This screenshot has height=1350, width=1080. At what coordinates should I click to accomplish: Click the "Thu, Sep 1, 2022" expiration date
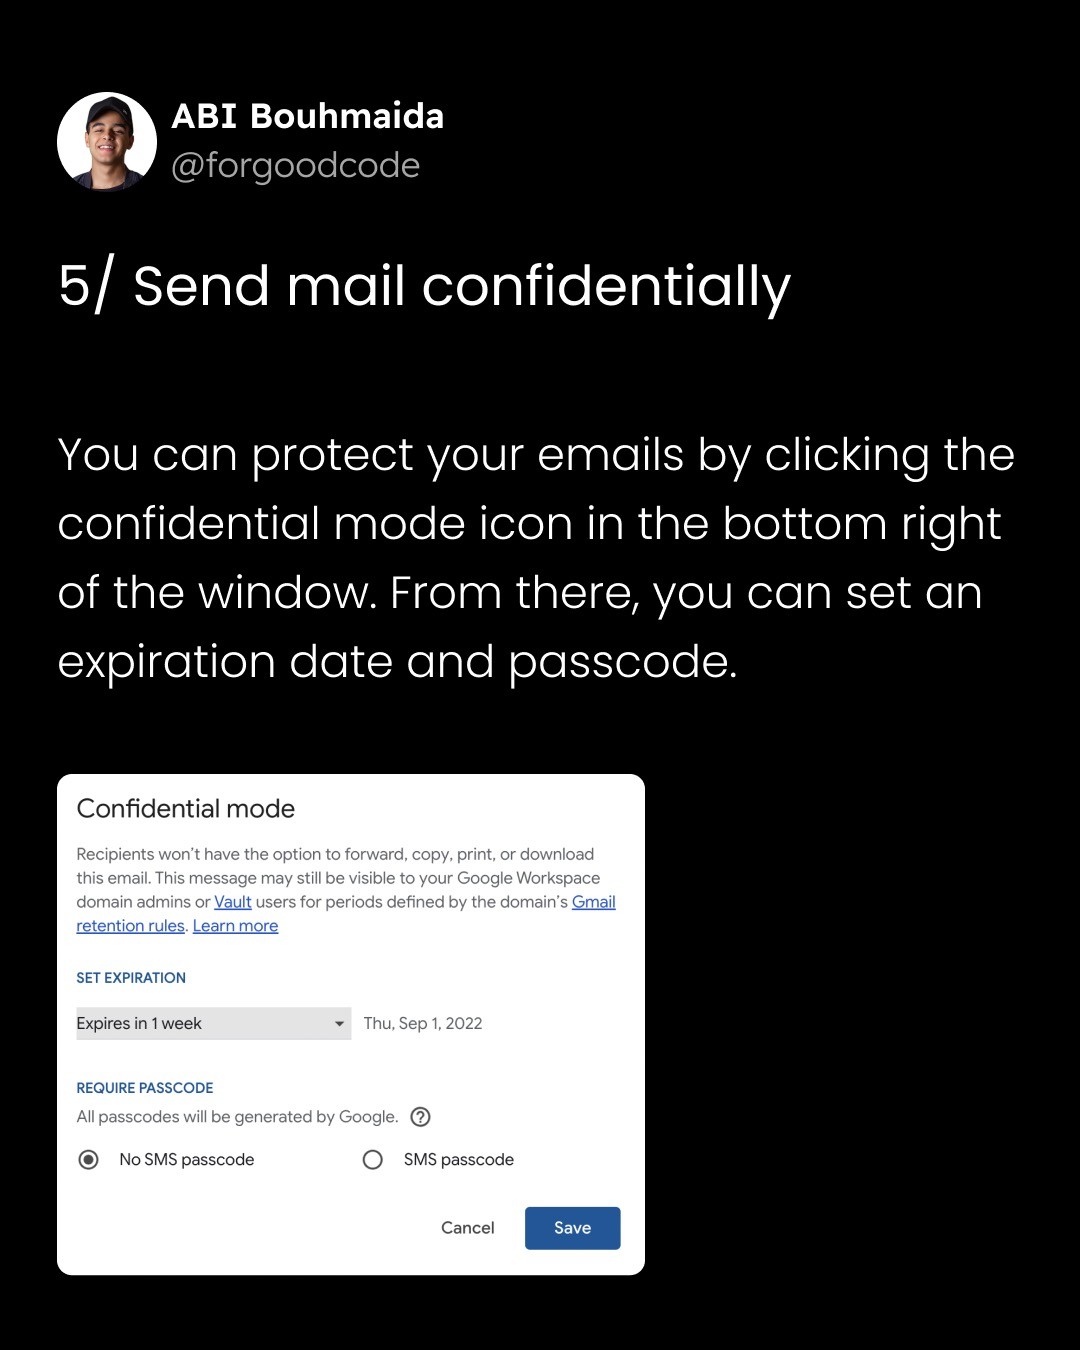423,1024
